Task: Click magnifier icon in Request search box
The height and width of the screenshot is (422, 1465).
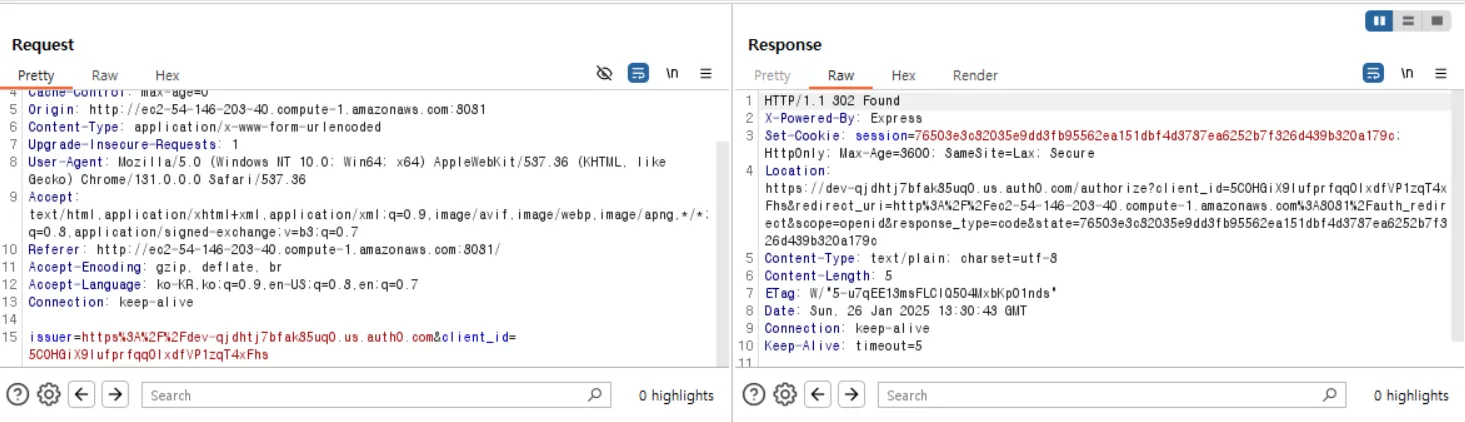Action: pyautogui.click(x=595, y=394)
